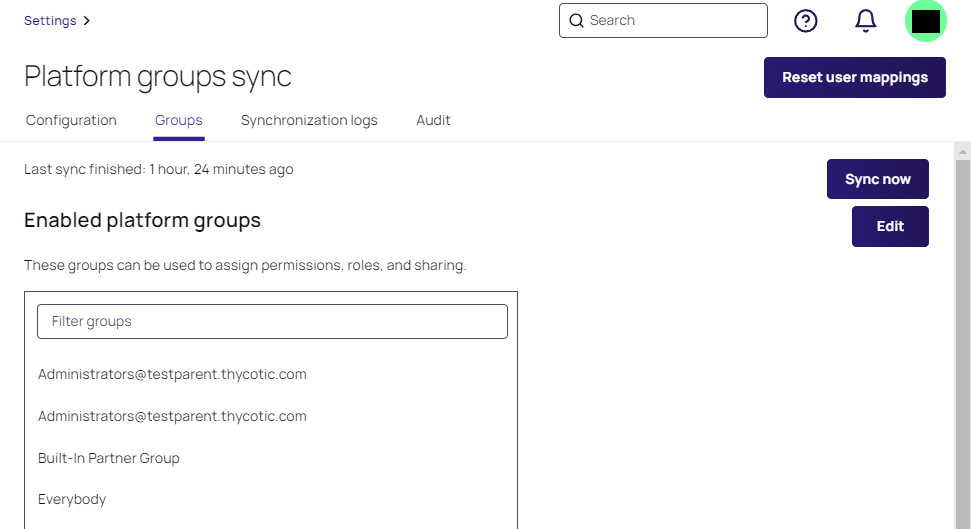
Task: Click into the Filter groups field
Action: 272,321
